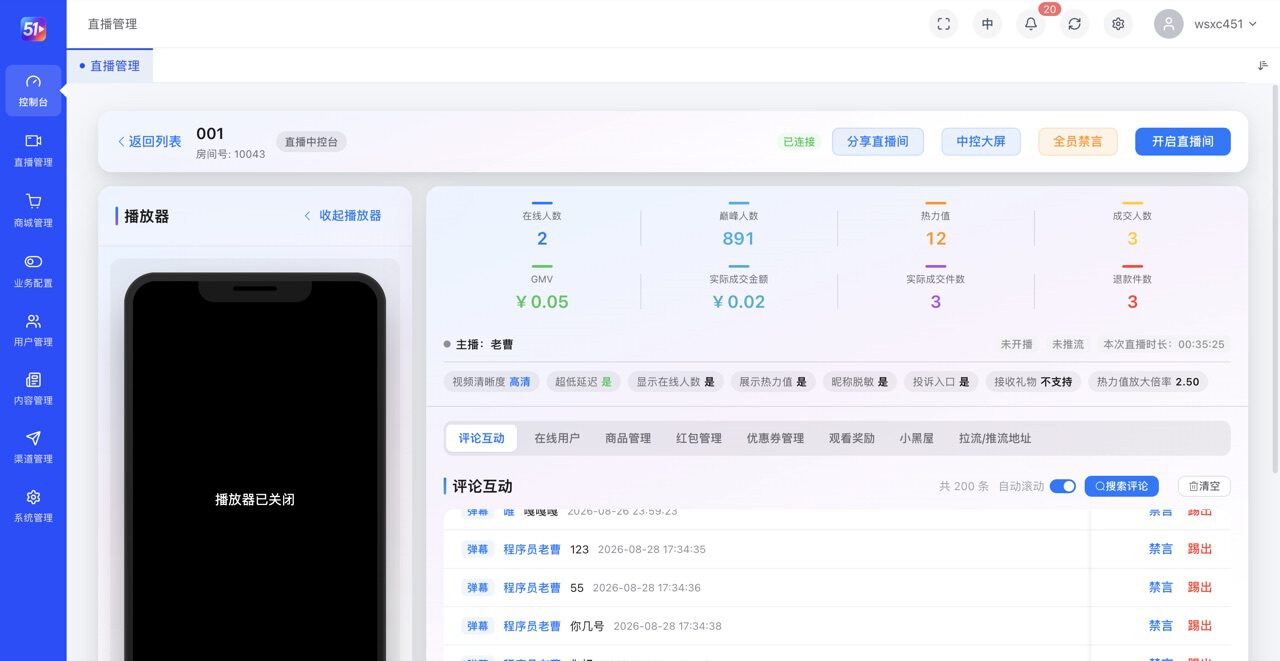Open 直播管理 in the sidebar

(x=33, y=150)
